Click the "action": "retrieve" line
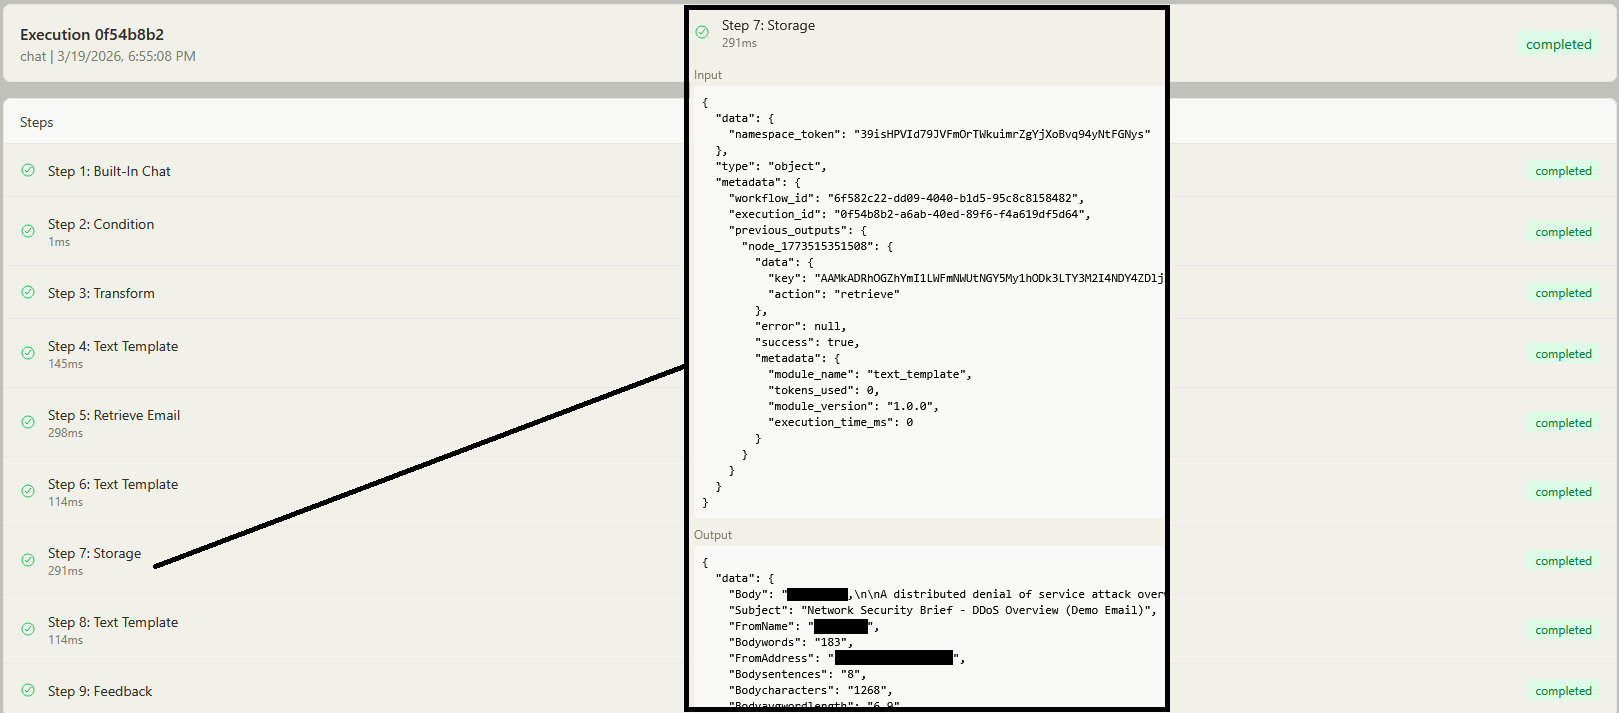Screen dimensions: 1619x713 point(834,294)
